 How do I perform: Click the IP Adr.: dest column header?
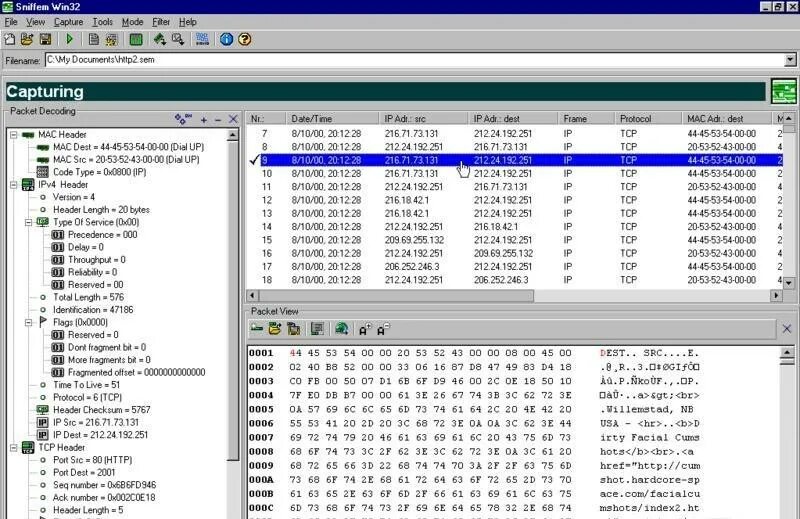(513, 119)
